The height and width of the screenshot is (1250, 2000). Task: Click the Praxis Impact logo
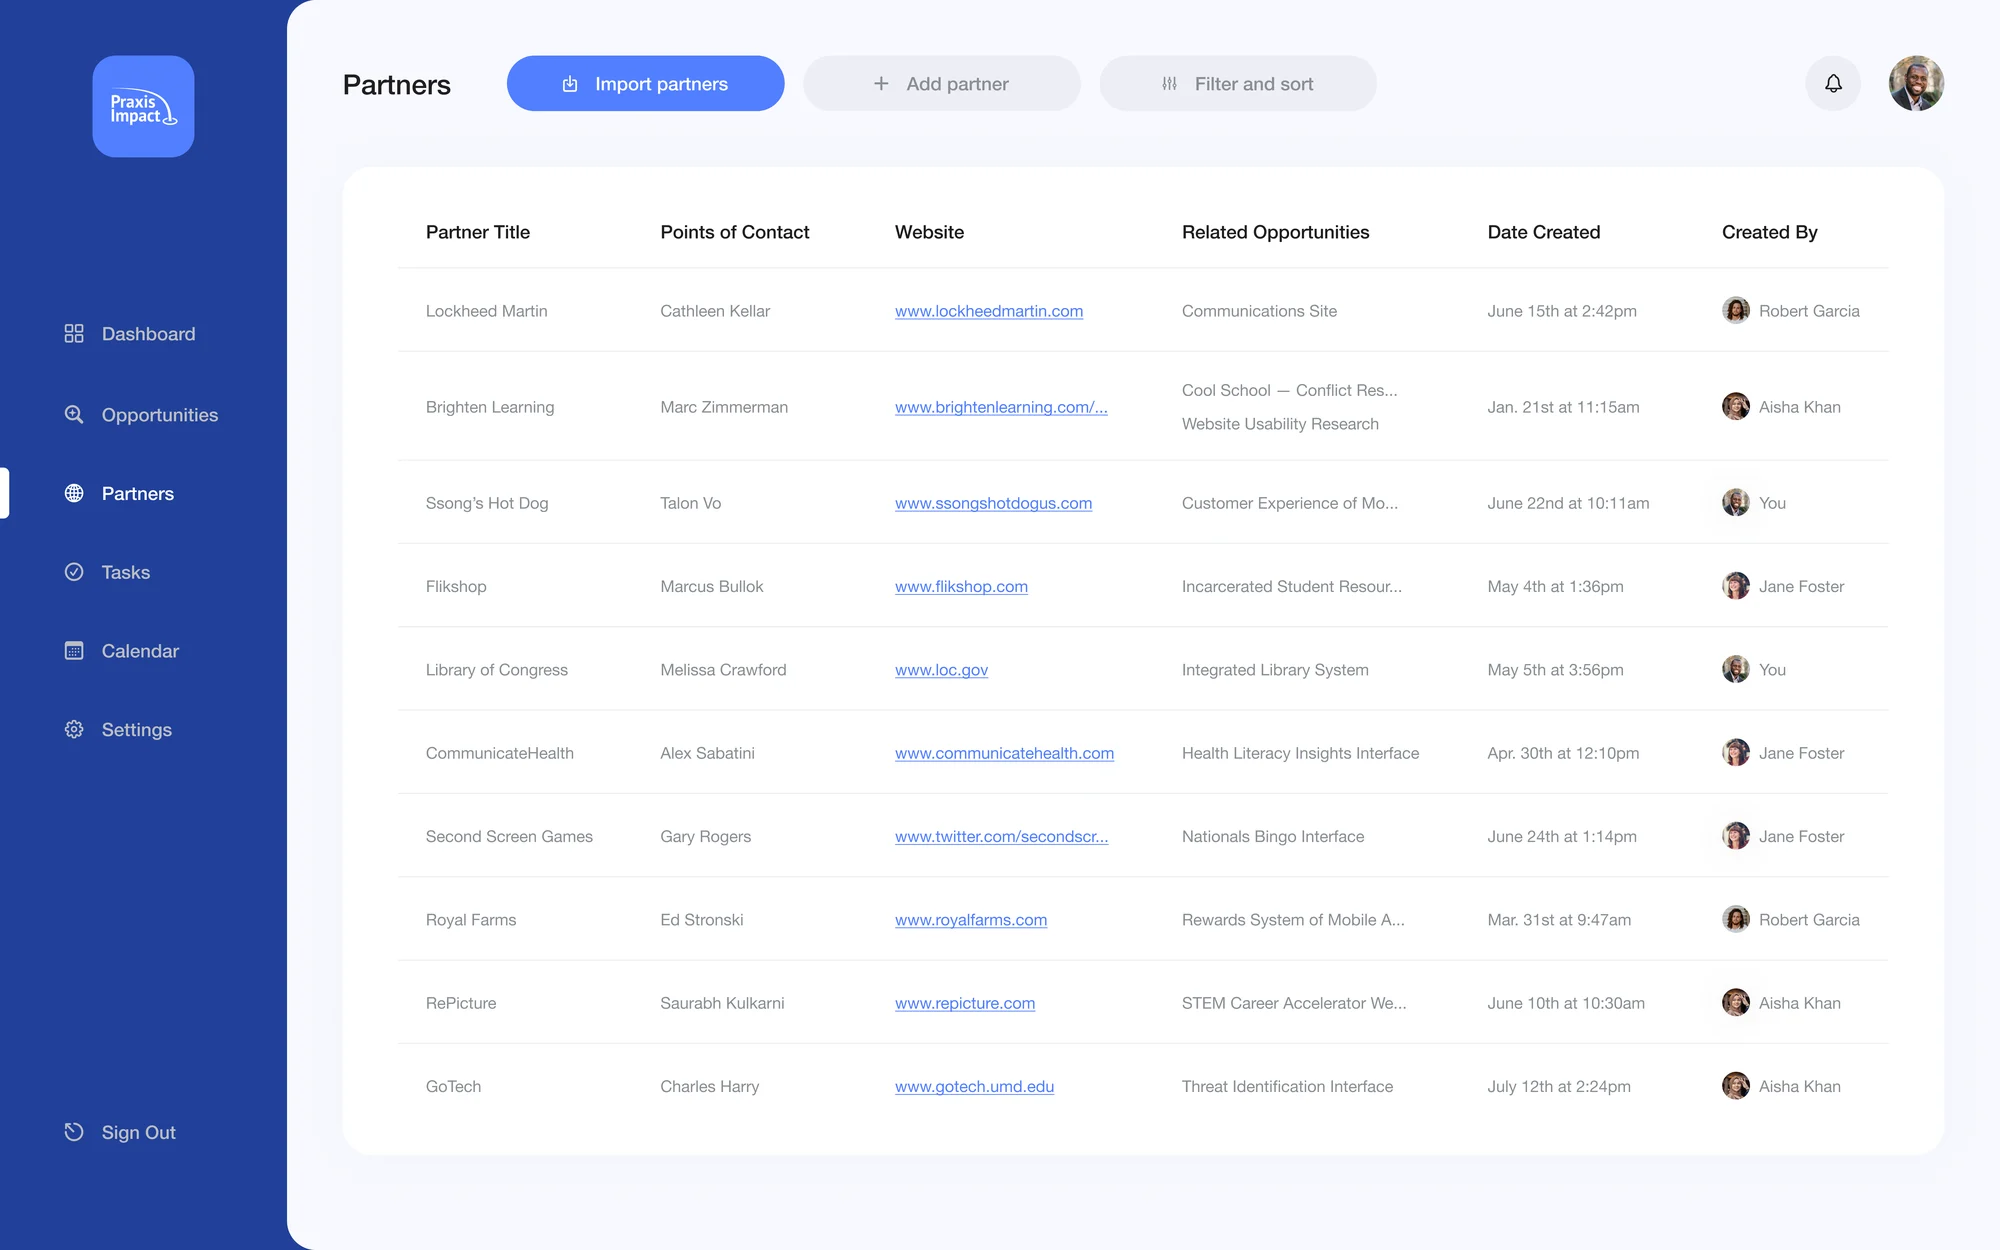coord(143,106)
